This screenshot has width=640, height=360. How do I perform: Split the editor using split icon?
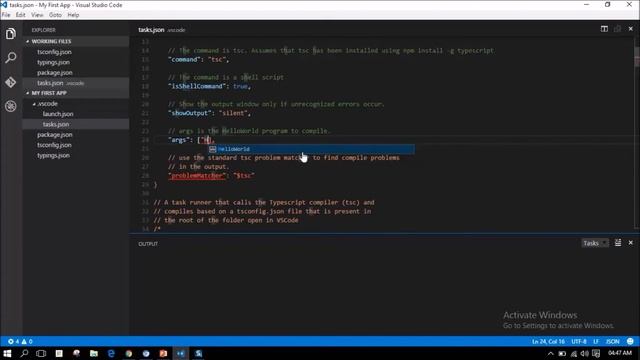[604, 29]
